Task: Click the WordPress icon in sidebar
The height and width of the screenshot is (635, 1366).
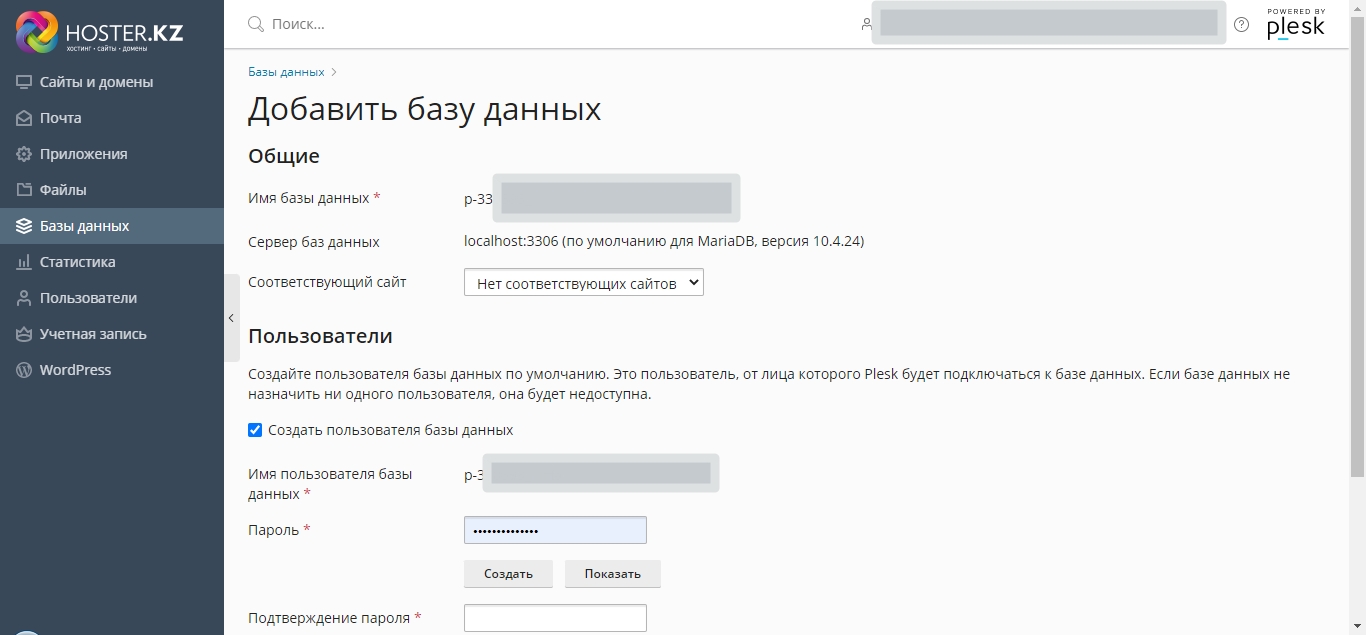Action: click(x=24, y=370)
